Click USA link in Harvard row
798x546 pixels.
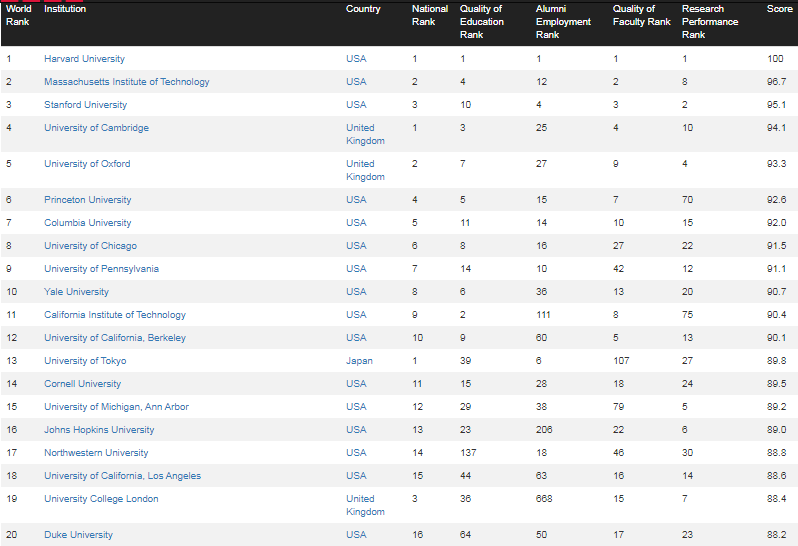coord(356,59)
